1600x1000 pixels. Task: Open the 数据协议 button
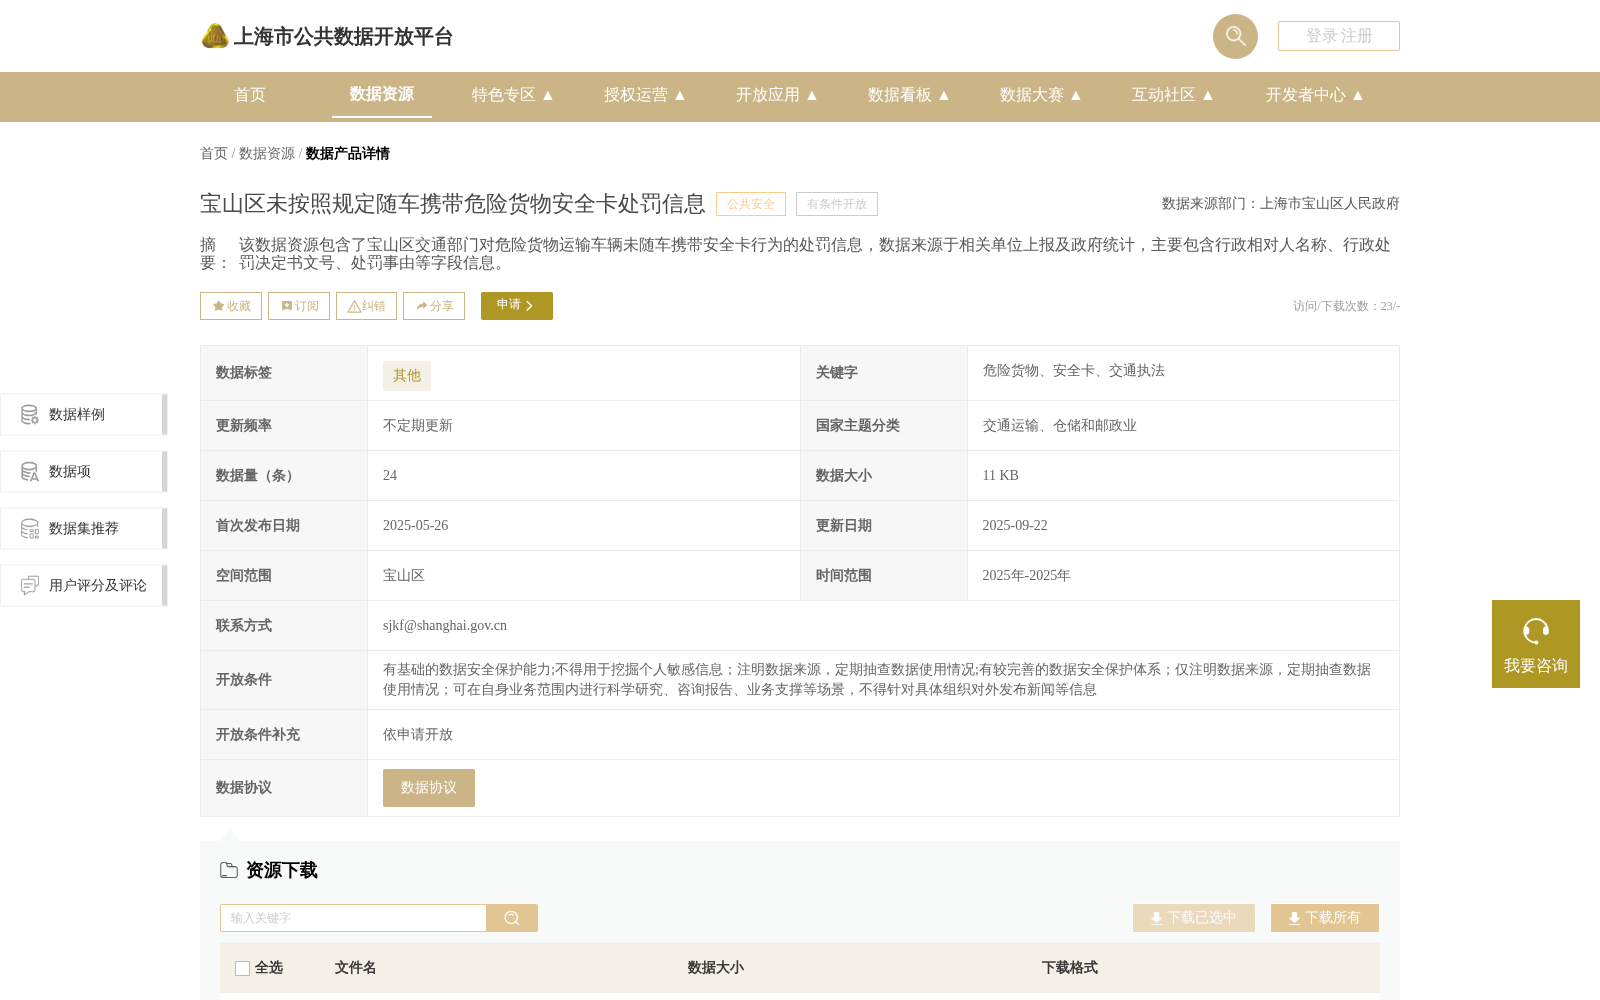point(429,788)
